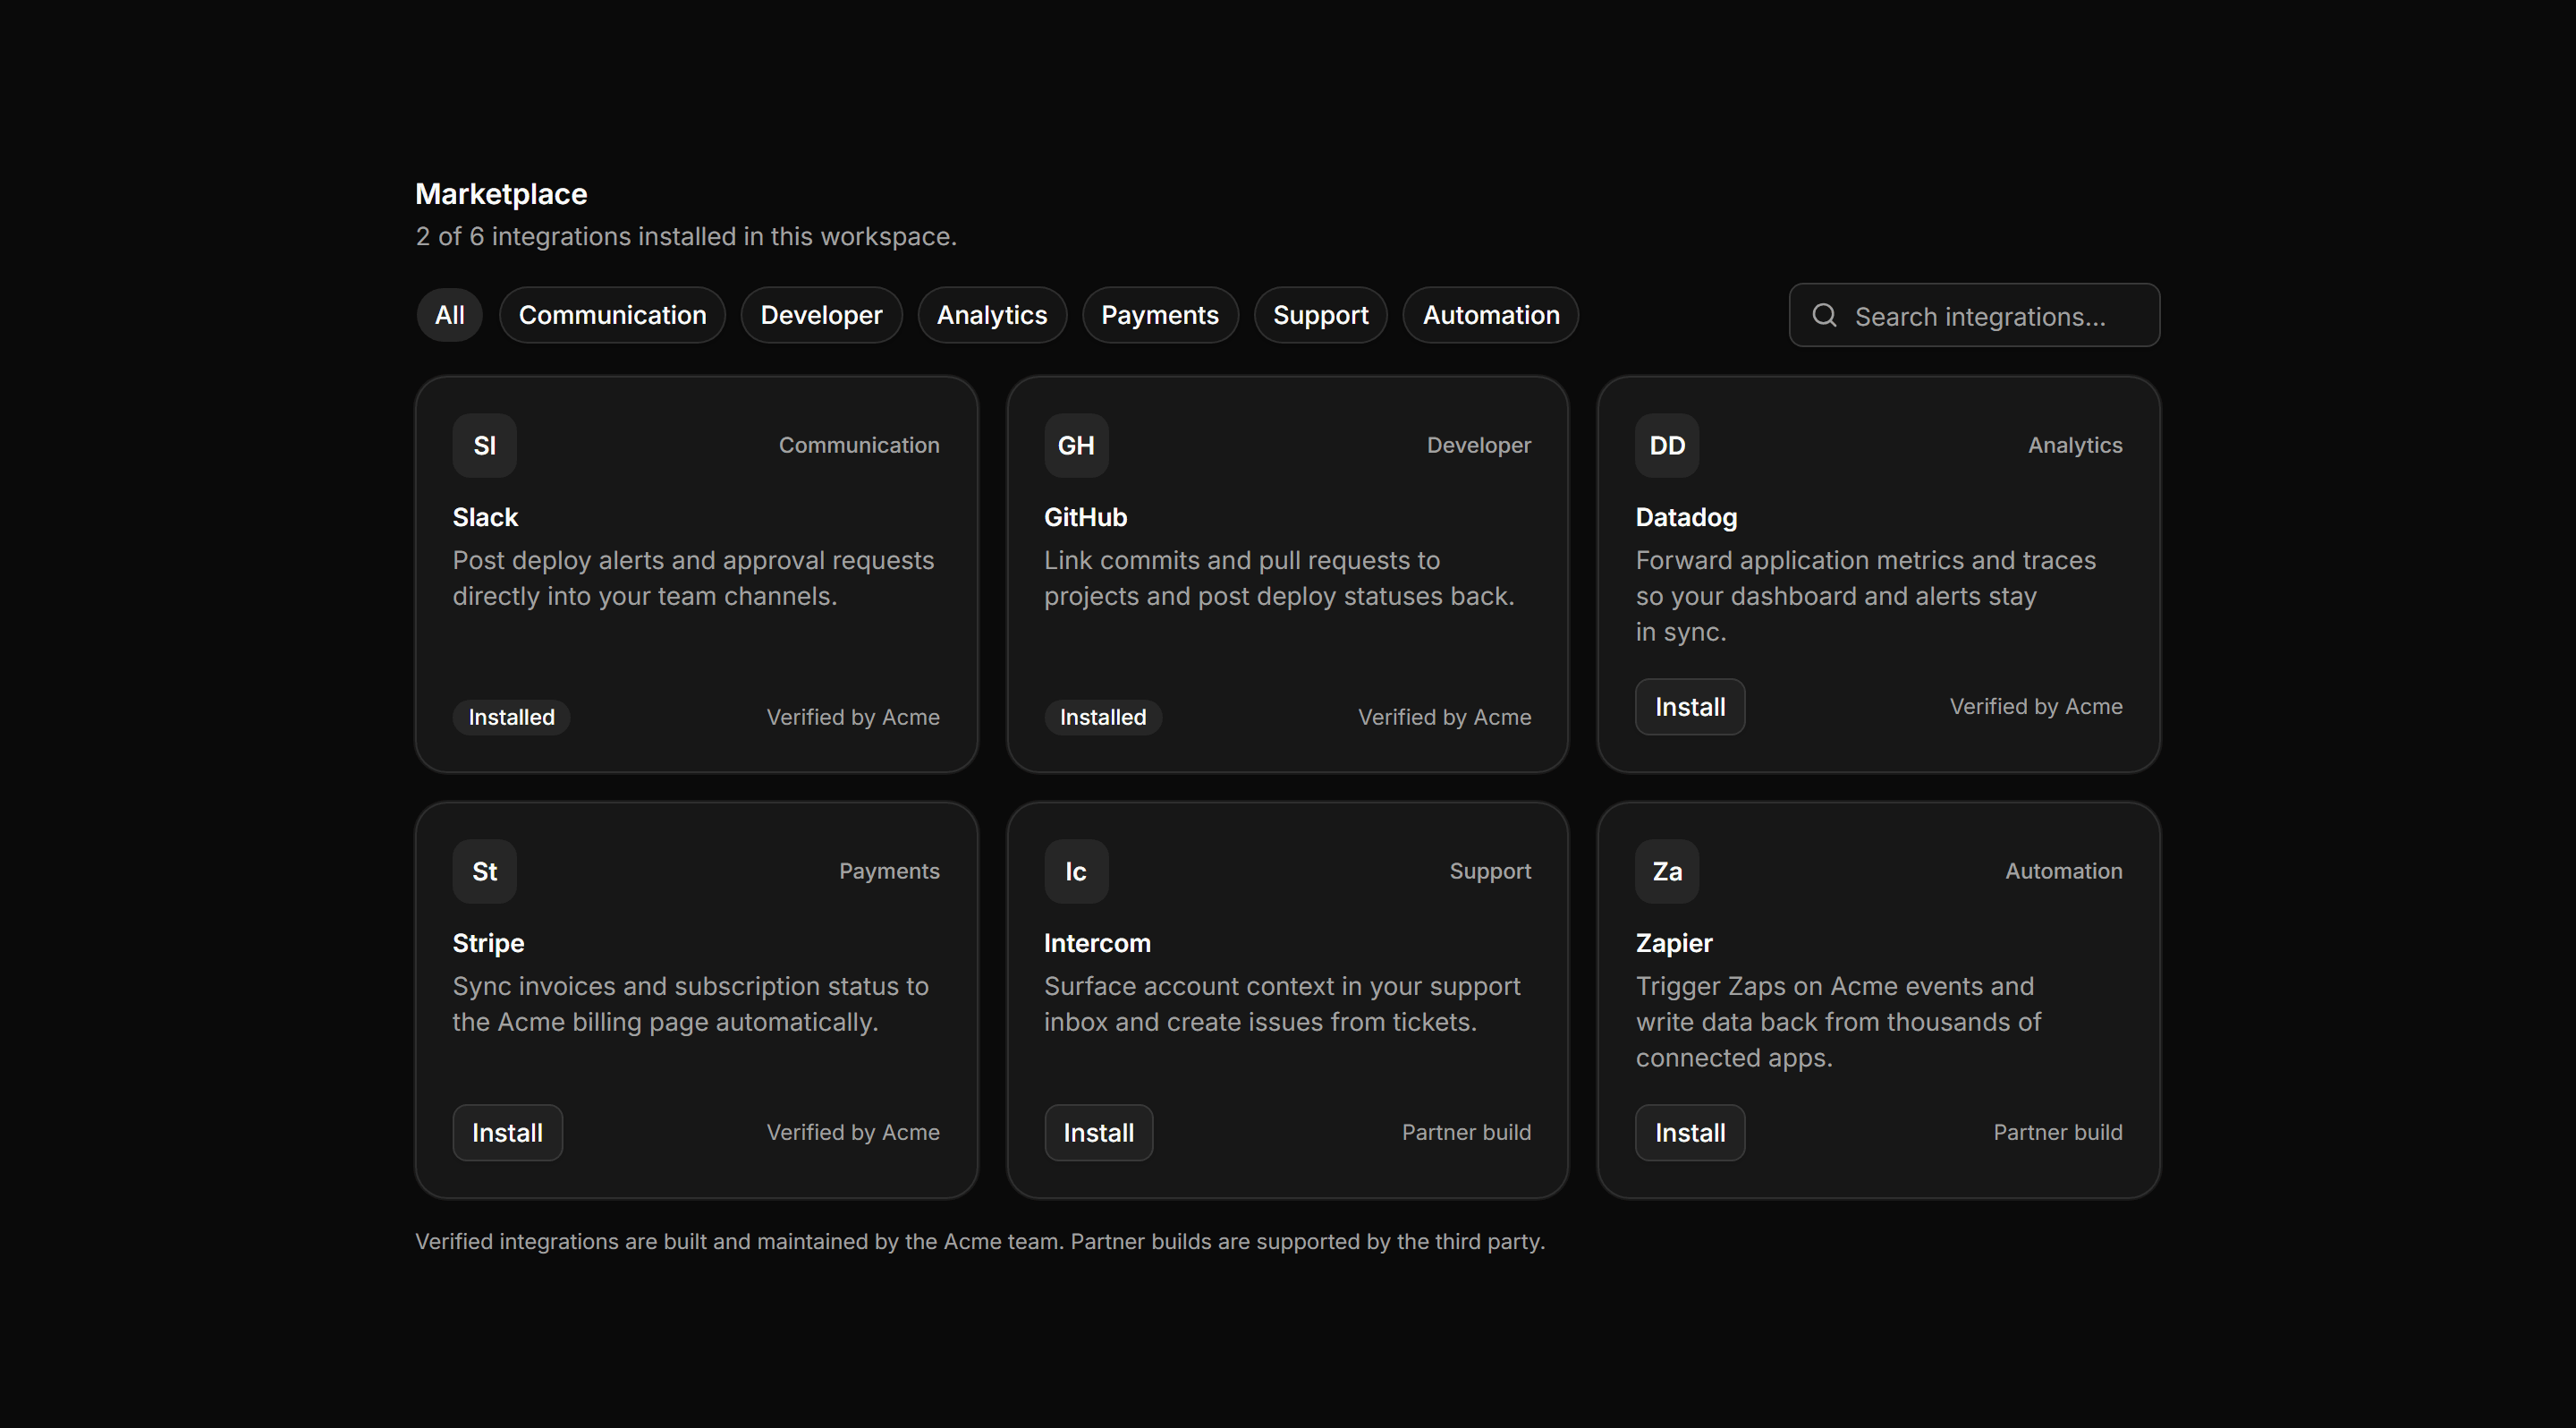Click the verified integrations footer note
This screenshot has width=2576, height=1428.
(x=980, y=1241)
